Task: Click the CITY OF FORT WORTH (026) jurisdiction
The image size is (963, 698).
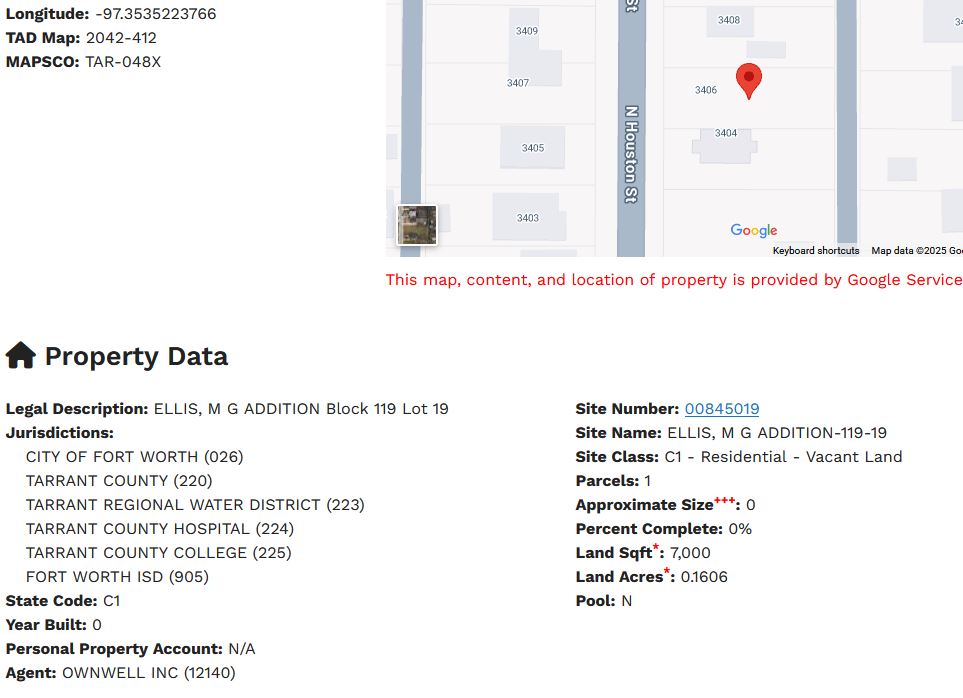Action: (135, 457)
